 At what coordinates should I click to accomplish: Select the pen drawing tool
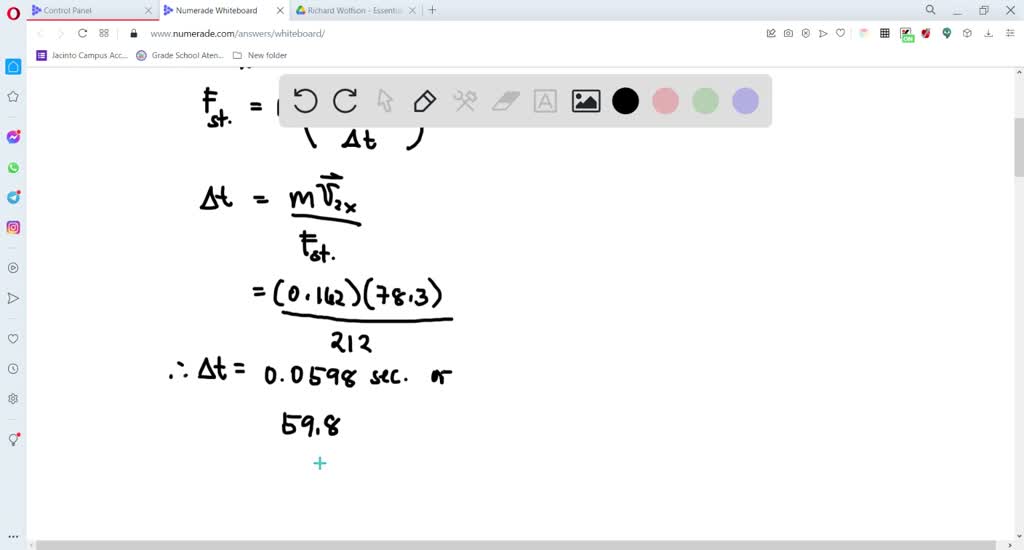tap(425, 101)
